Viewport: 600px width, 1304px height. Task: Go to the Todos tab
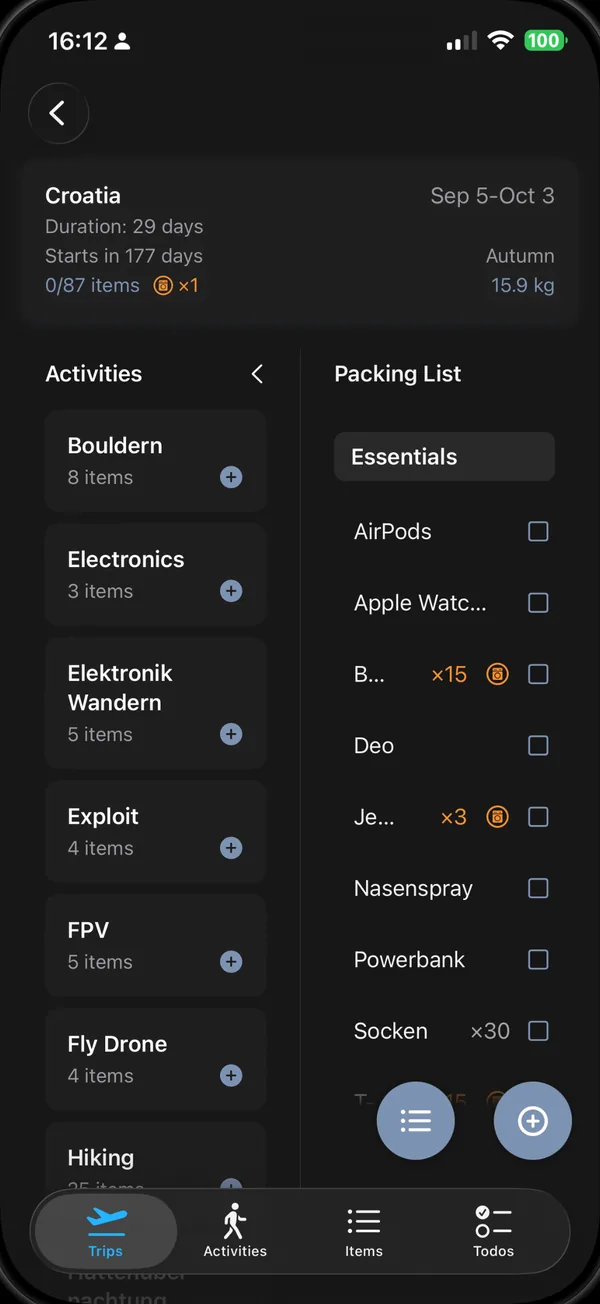pyautogui.click(x=494, y=1231)
